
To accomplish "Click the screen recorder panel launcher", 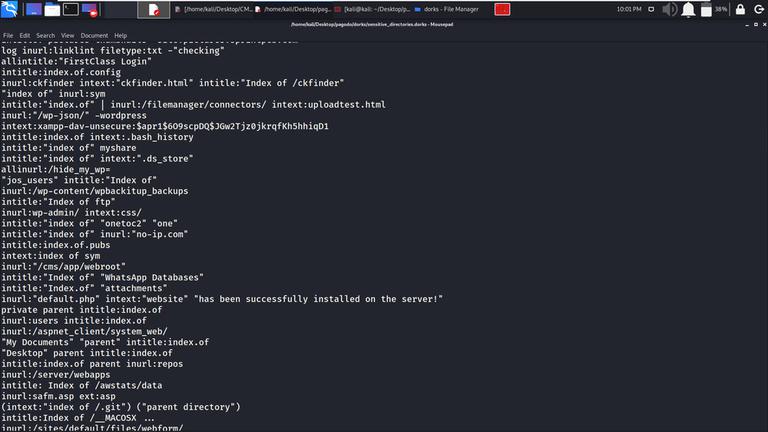I will click(90, 9).
